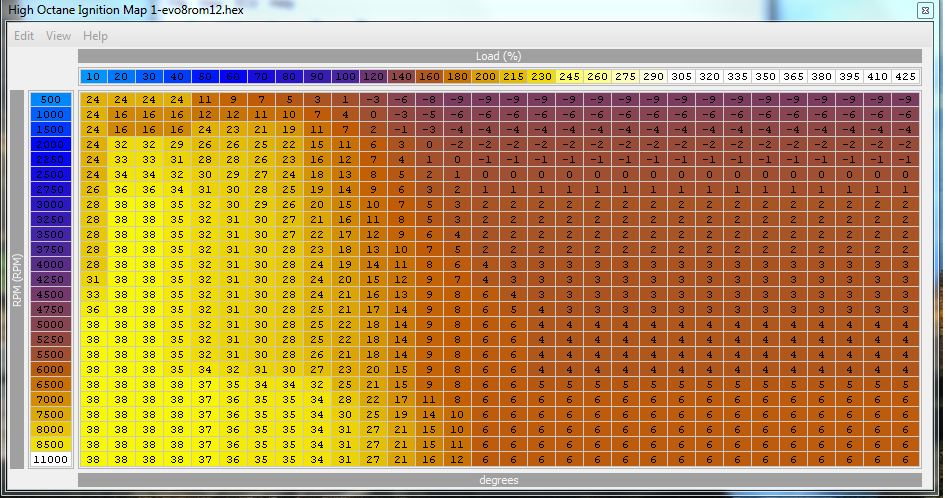Screen dimensions: 945x498
Task: Select the 2250 RPM row header
Action: tap(51, 160)
